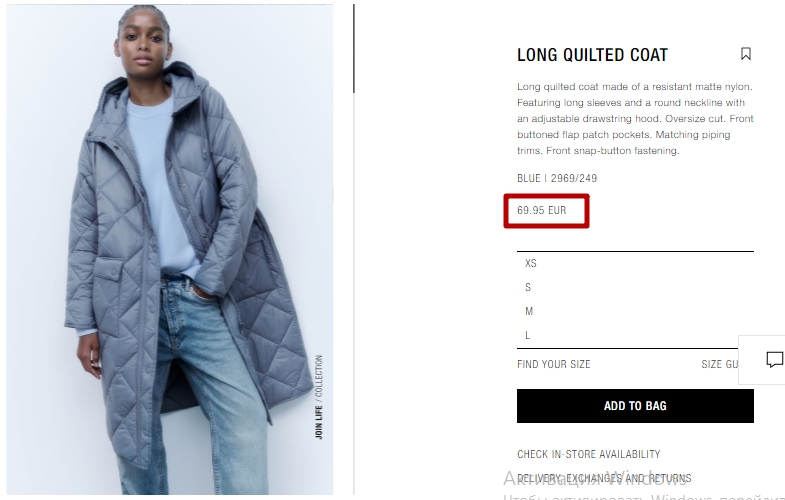Expand CHECK IN-STORE AVAILABILITY
785x500 pixels.
(x=589, y=454)
